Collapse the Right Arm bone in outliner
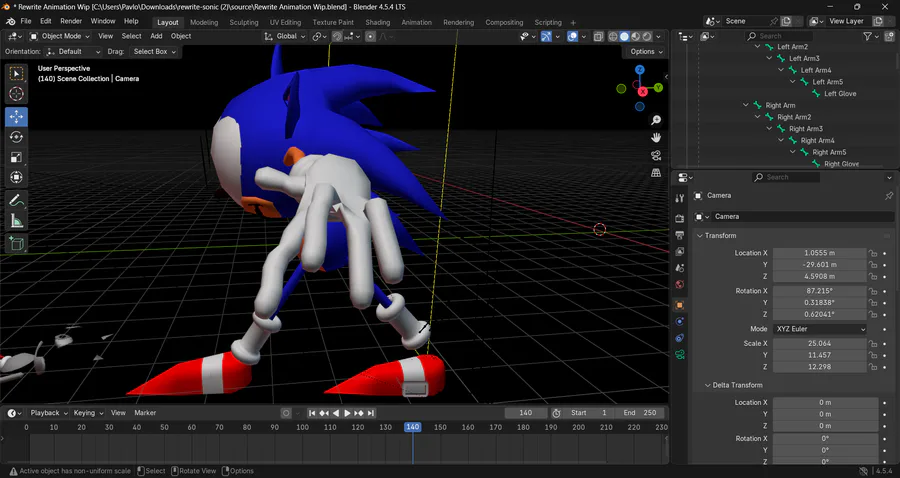The width and height of the screenshot is (900, 478). tap(746, 106)
